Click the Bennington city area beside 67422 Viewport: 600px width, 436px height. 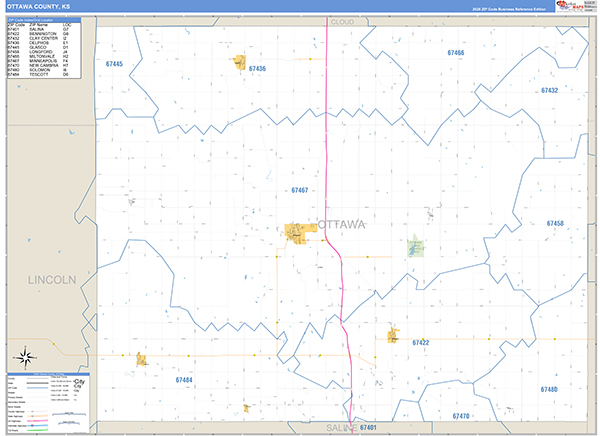coord(393,335)
